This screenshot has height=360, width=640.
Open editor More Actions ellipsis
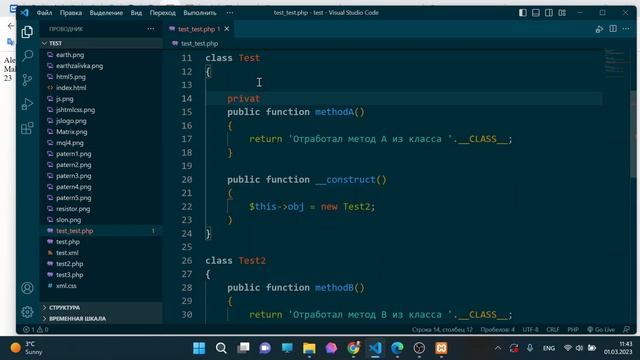click(x=626, y=29)
